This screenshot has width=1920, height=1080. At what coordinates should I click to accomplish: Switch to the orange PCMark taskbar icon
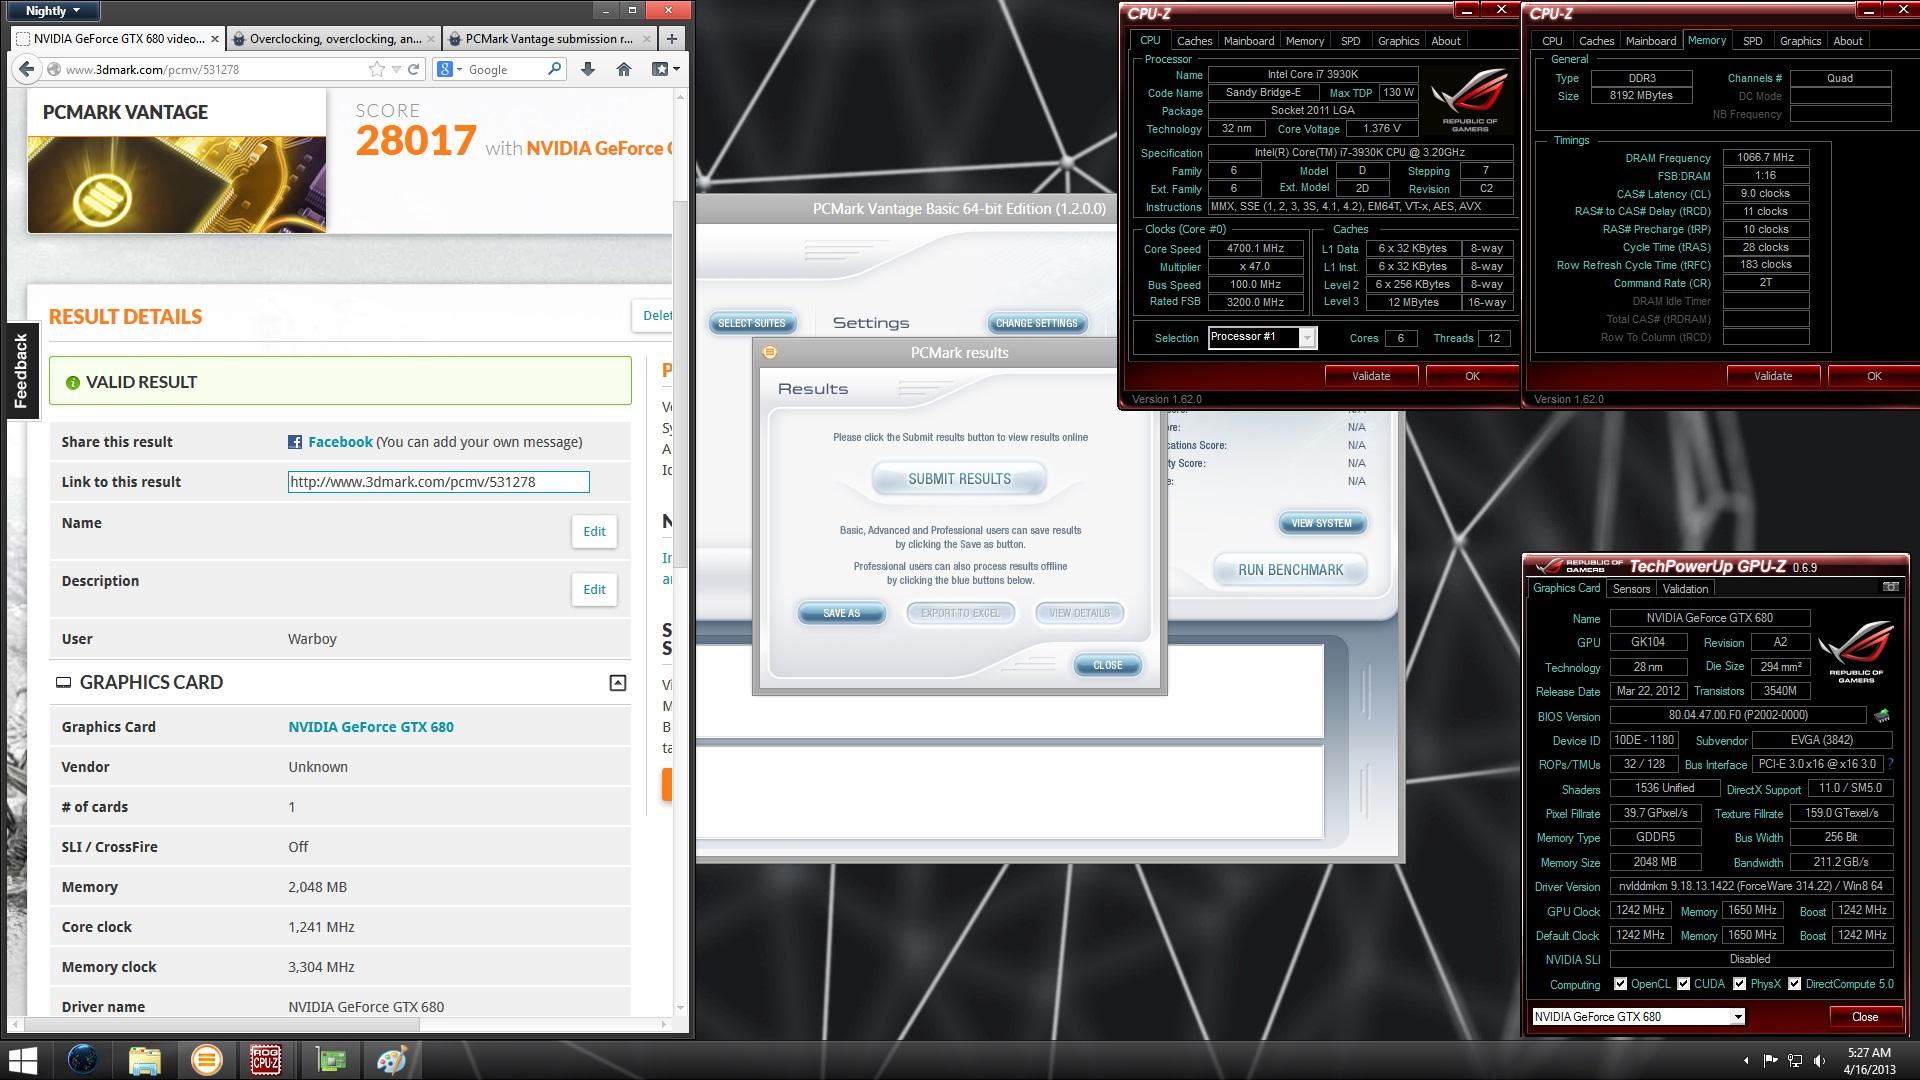(x=207, y=1059)
